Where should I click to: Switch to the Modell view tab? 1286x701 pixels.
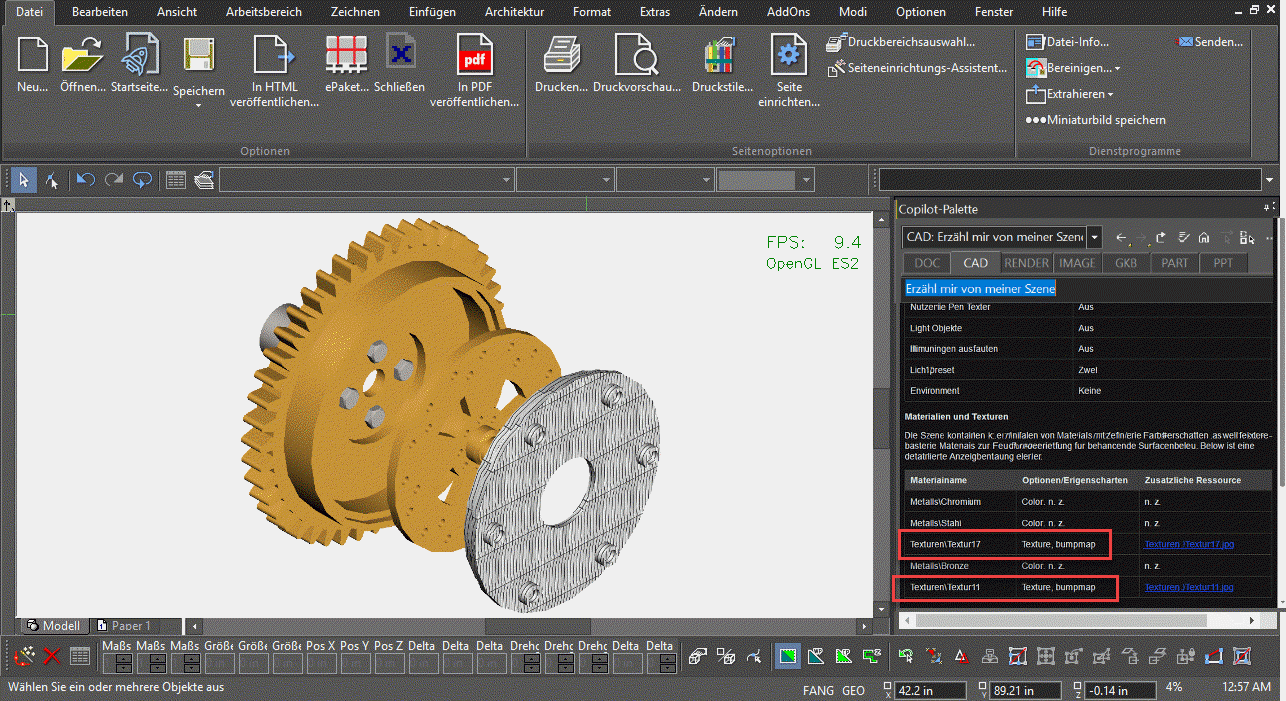(54, 626)
